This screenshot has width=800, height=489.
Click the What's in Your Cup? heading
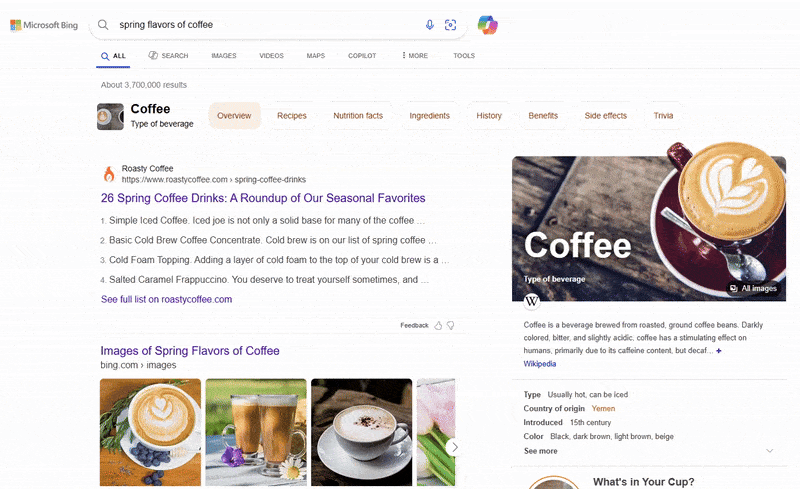643,482
